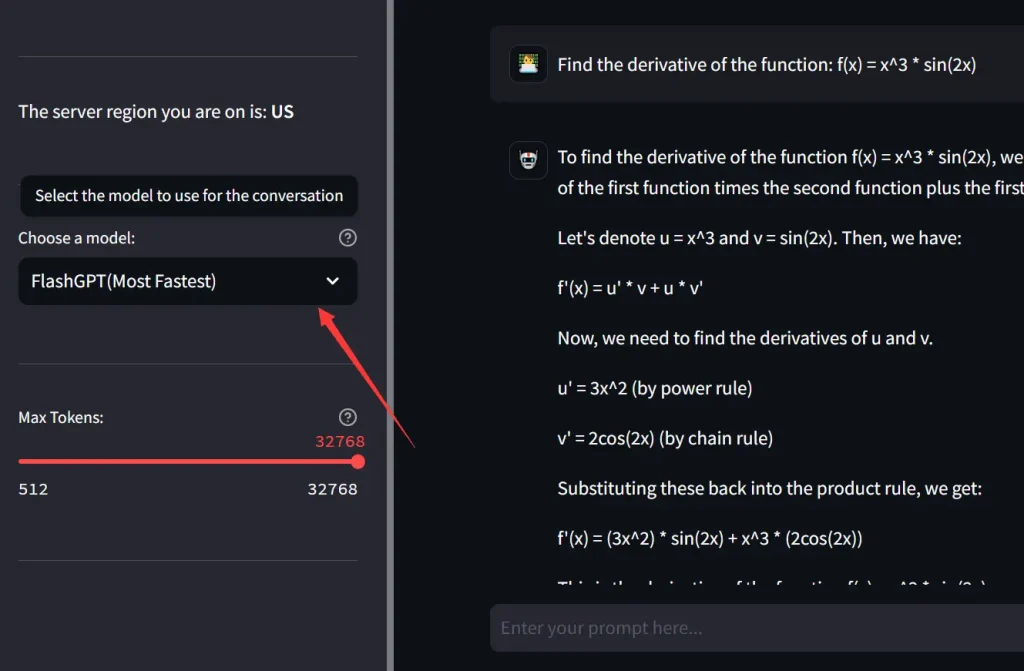The height and width of the screenshot is (671, 1024).
Task: Click the help icon next to Choose a model
Action: [x=347, y=238]
